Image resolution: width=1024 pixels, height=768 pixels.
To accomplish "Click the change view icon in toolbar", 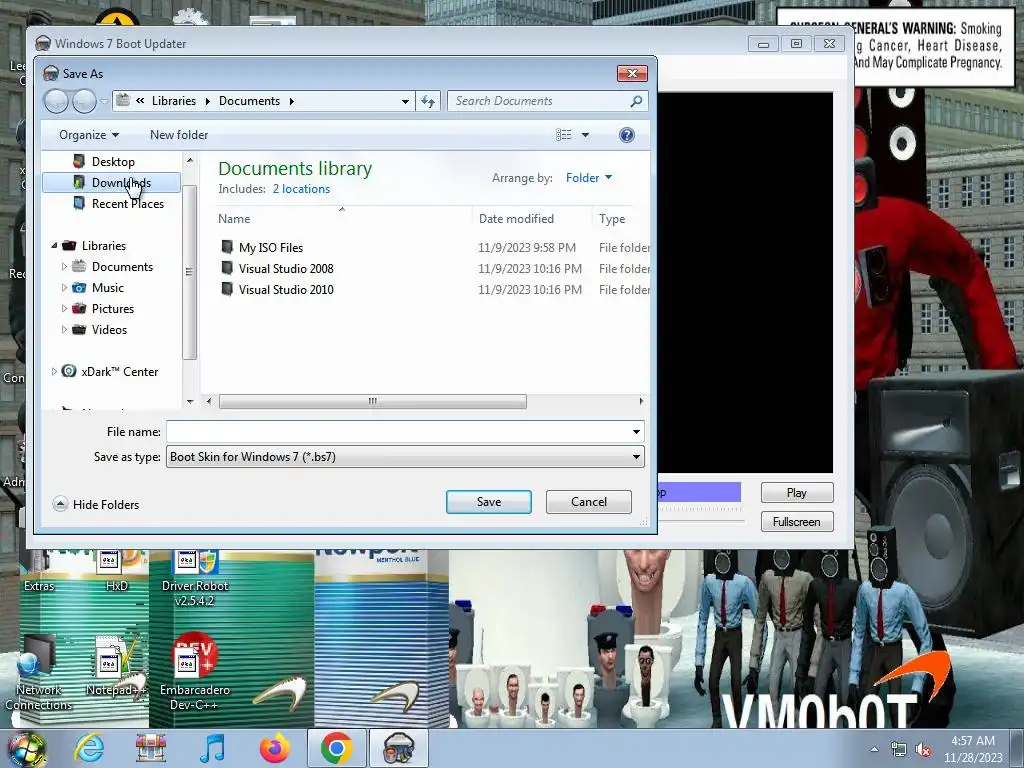I will (564, 135).
